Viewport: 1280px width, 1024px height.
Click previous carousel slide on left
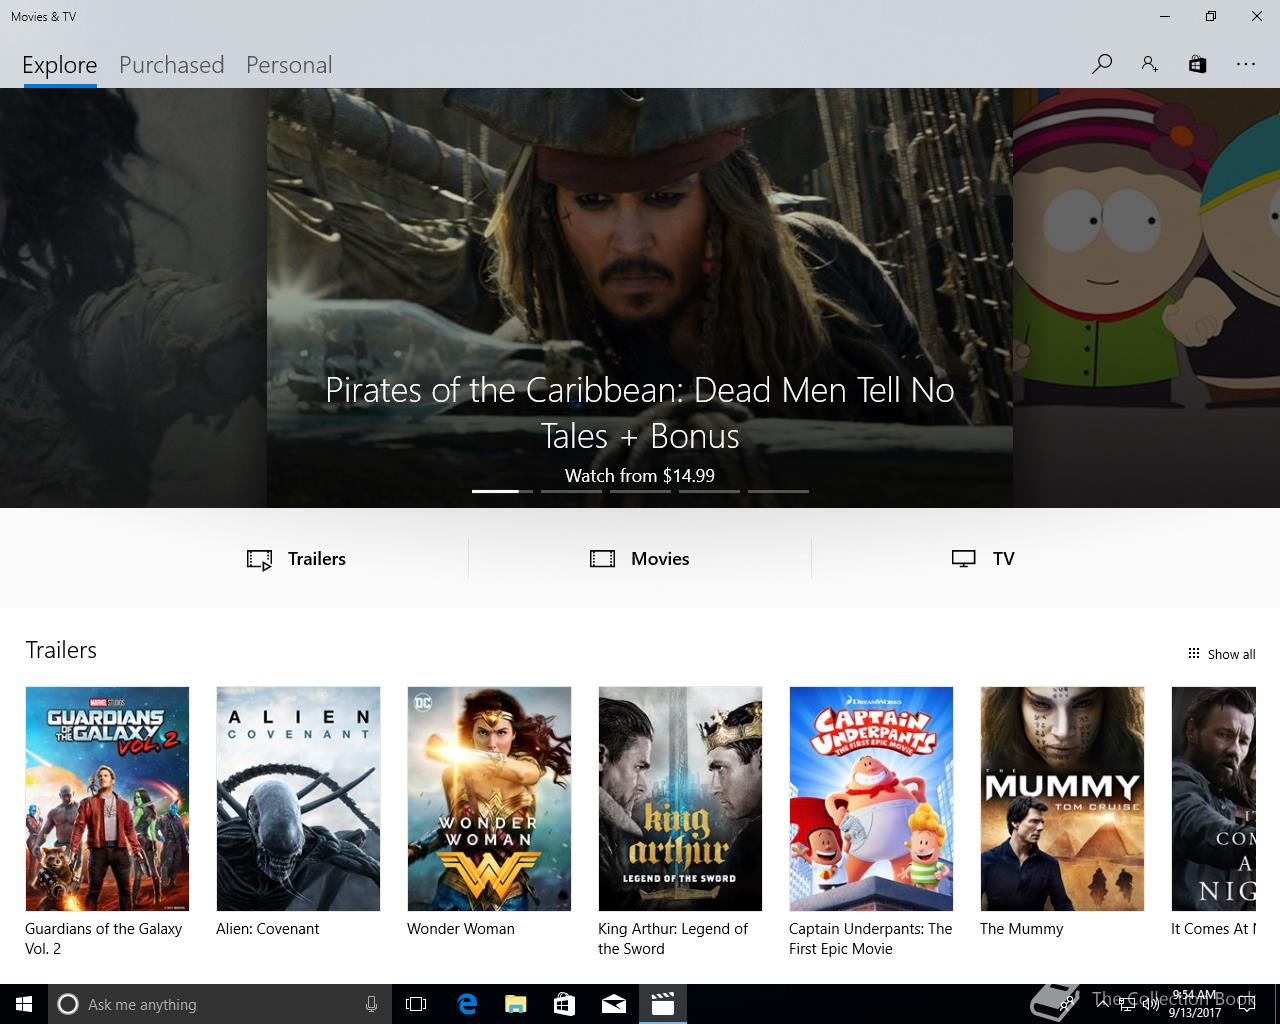tap(133, 298)
